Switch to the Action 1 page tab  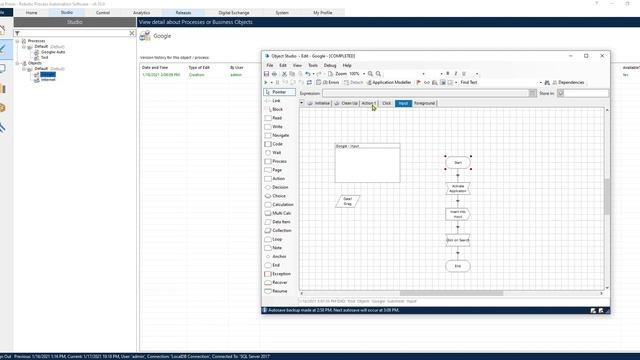[x=369, y=103]
